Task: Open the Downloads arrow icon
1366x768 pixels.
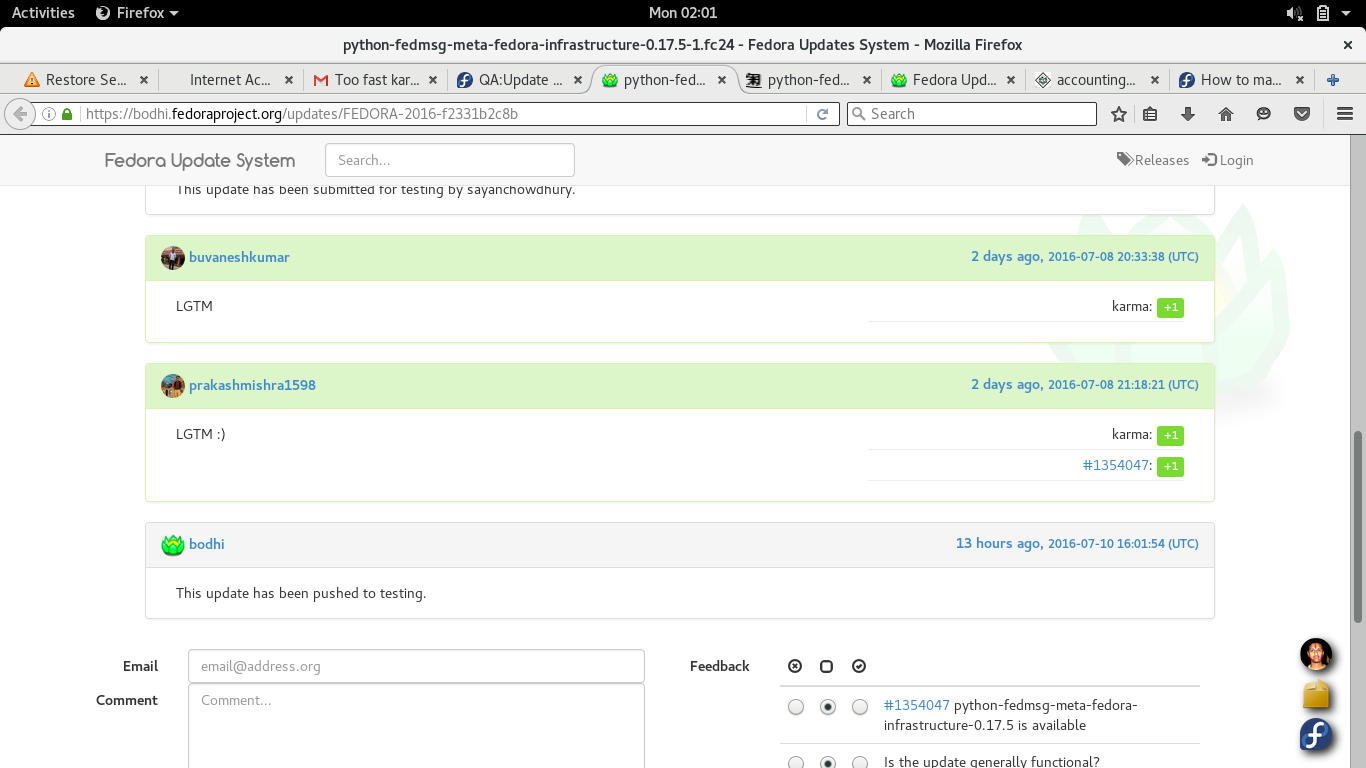Action: (1188, 114)
